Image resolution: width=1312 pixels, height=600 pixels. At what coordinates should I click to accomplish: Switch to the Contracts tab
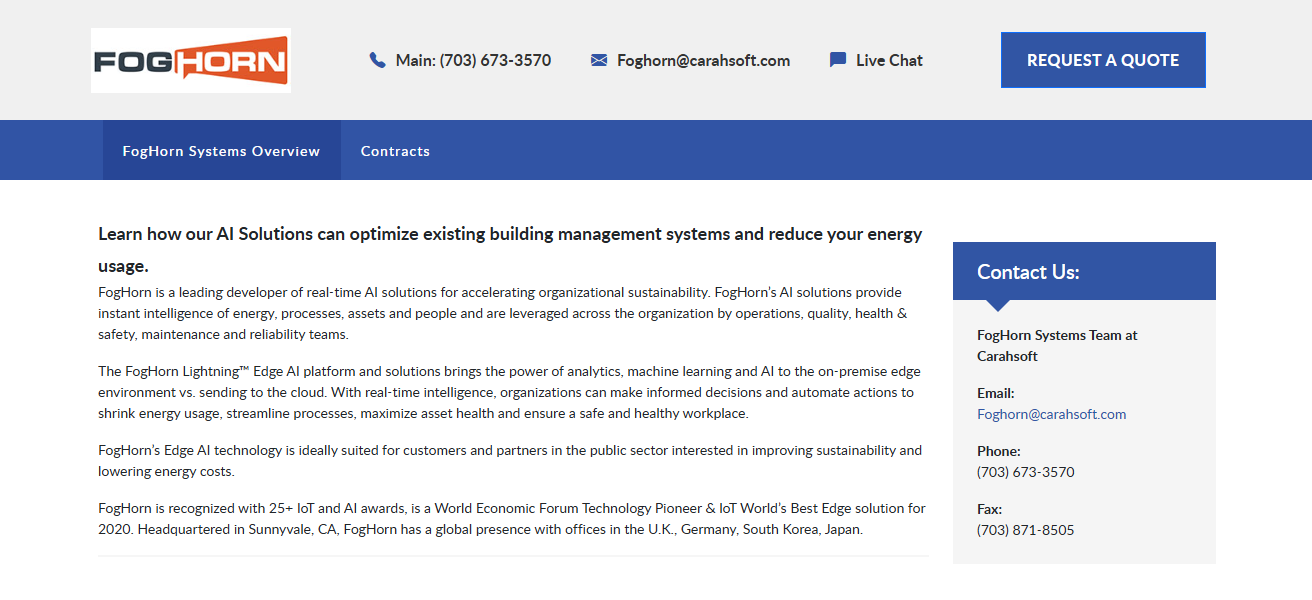(x=395, y=151)
